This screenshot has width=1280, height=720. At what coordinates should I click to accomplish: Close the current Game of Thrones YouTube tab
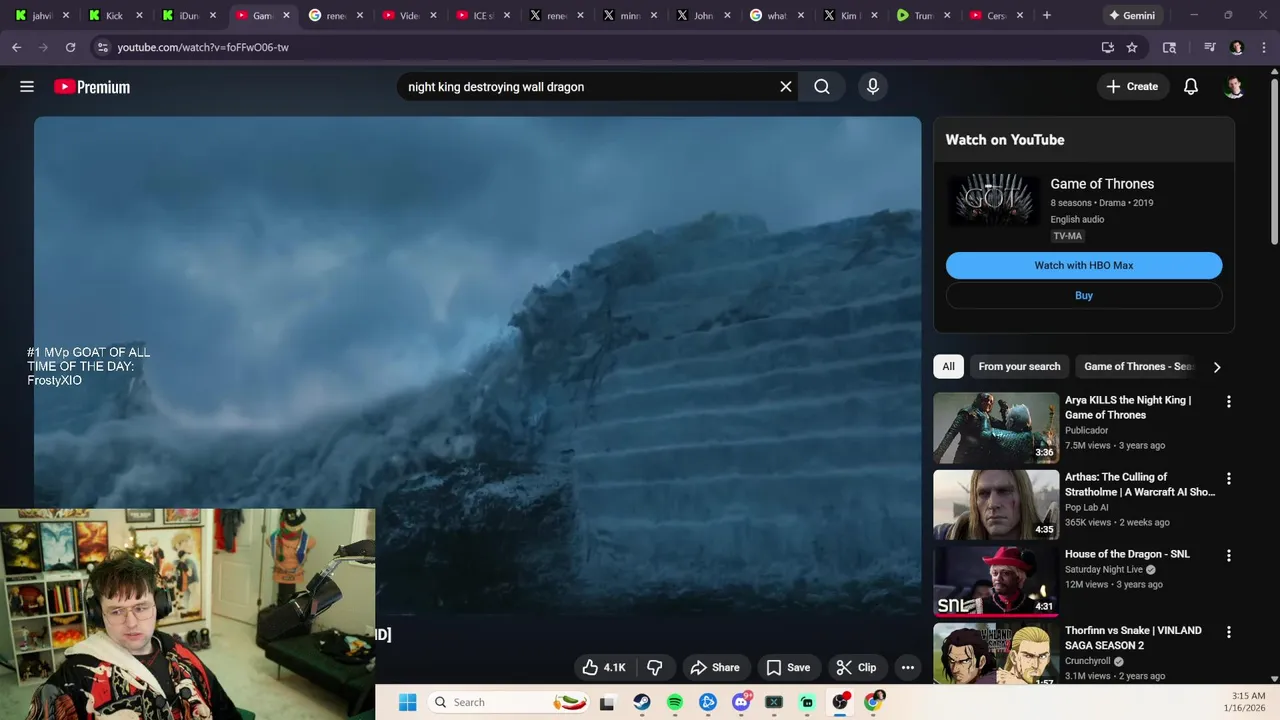286,15
